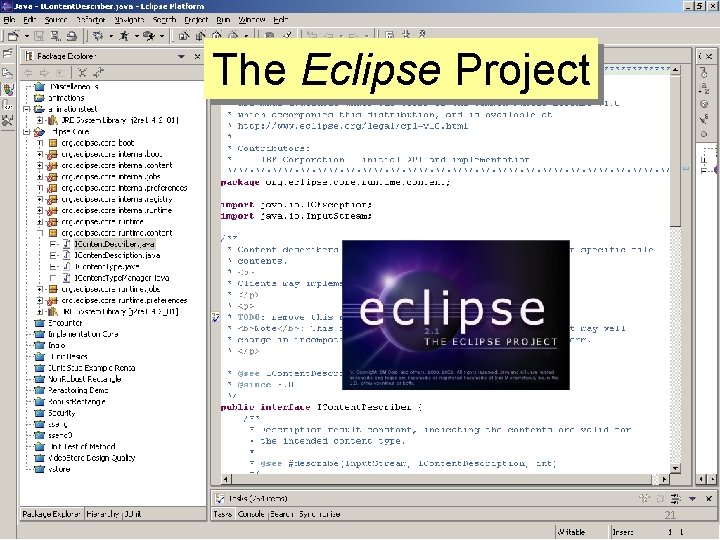Click the editor horizontal scrollbar left arrow

click(x=225, y=479)
